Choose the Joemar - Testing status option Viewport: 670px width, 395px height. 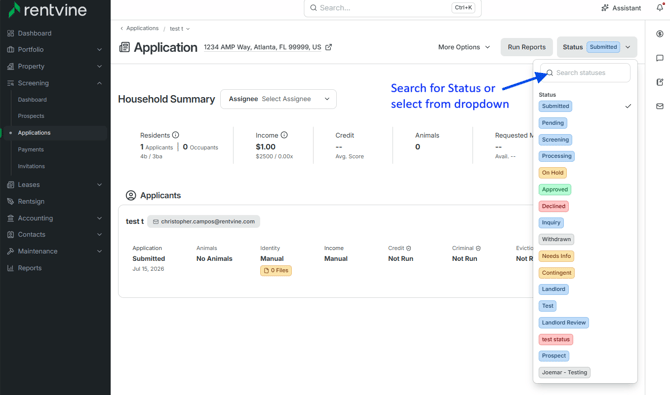pos(564,372)
